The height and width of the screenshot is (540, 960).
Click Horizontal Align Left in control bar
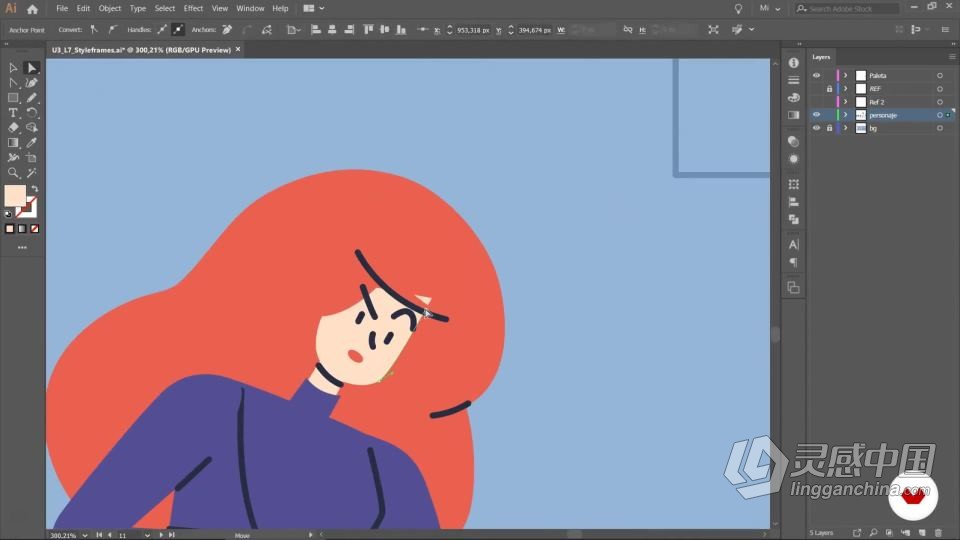point(316,29)
